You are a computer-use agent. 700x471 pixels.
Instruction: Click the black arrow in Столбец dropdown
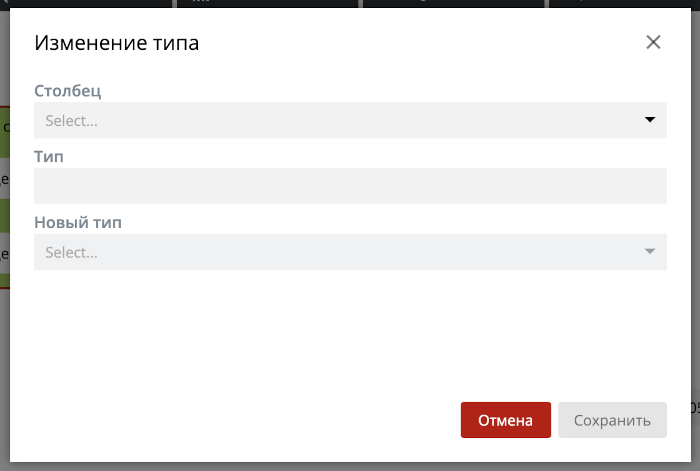(x=650, y=120)
